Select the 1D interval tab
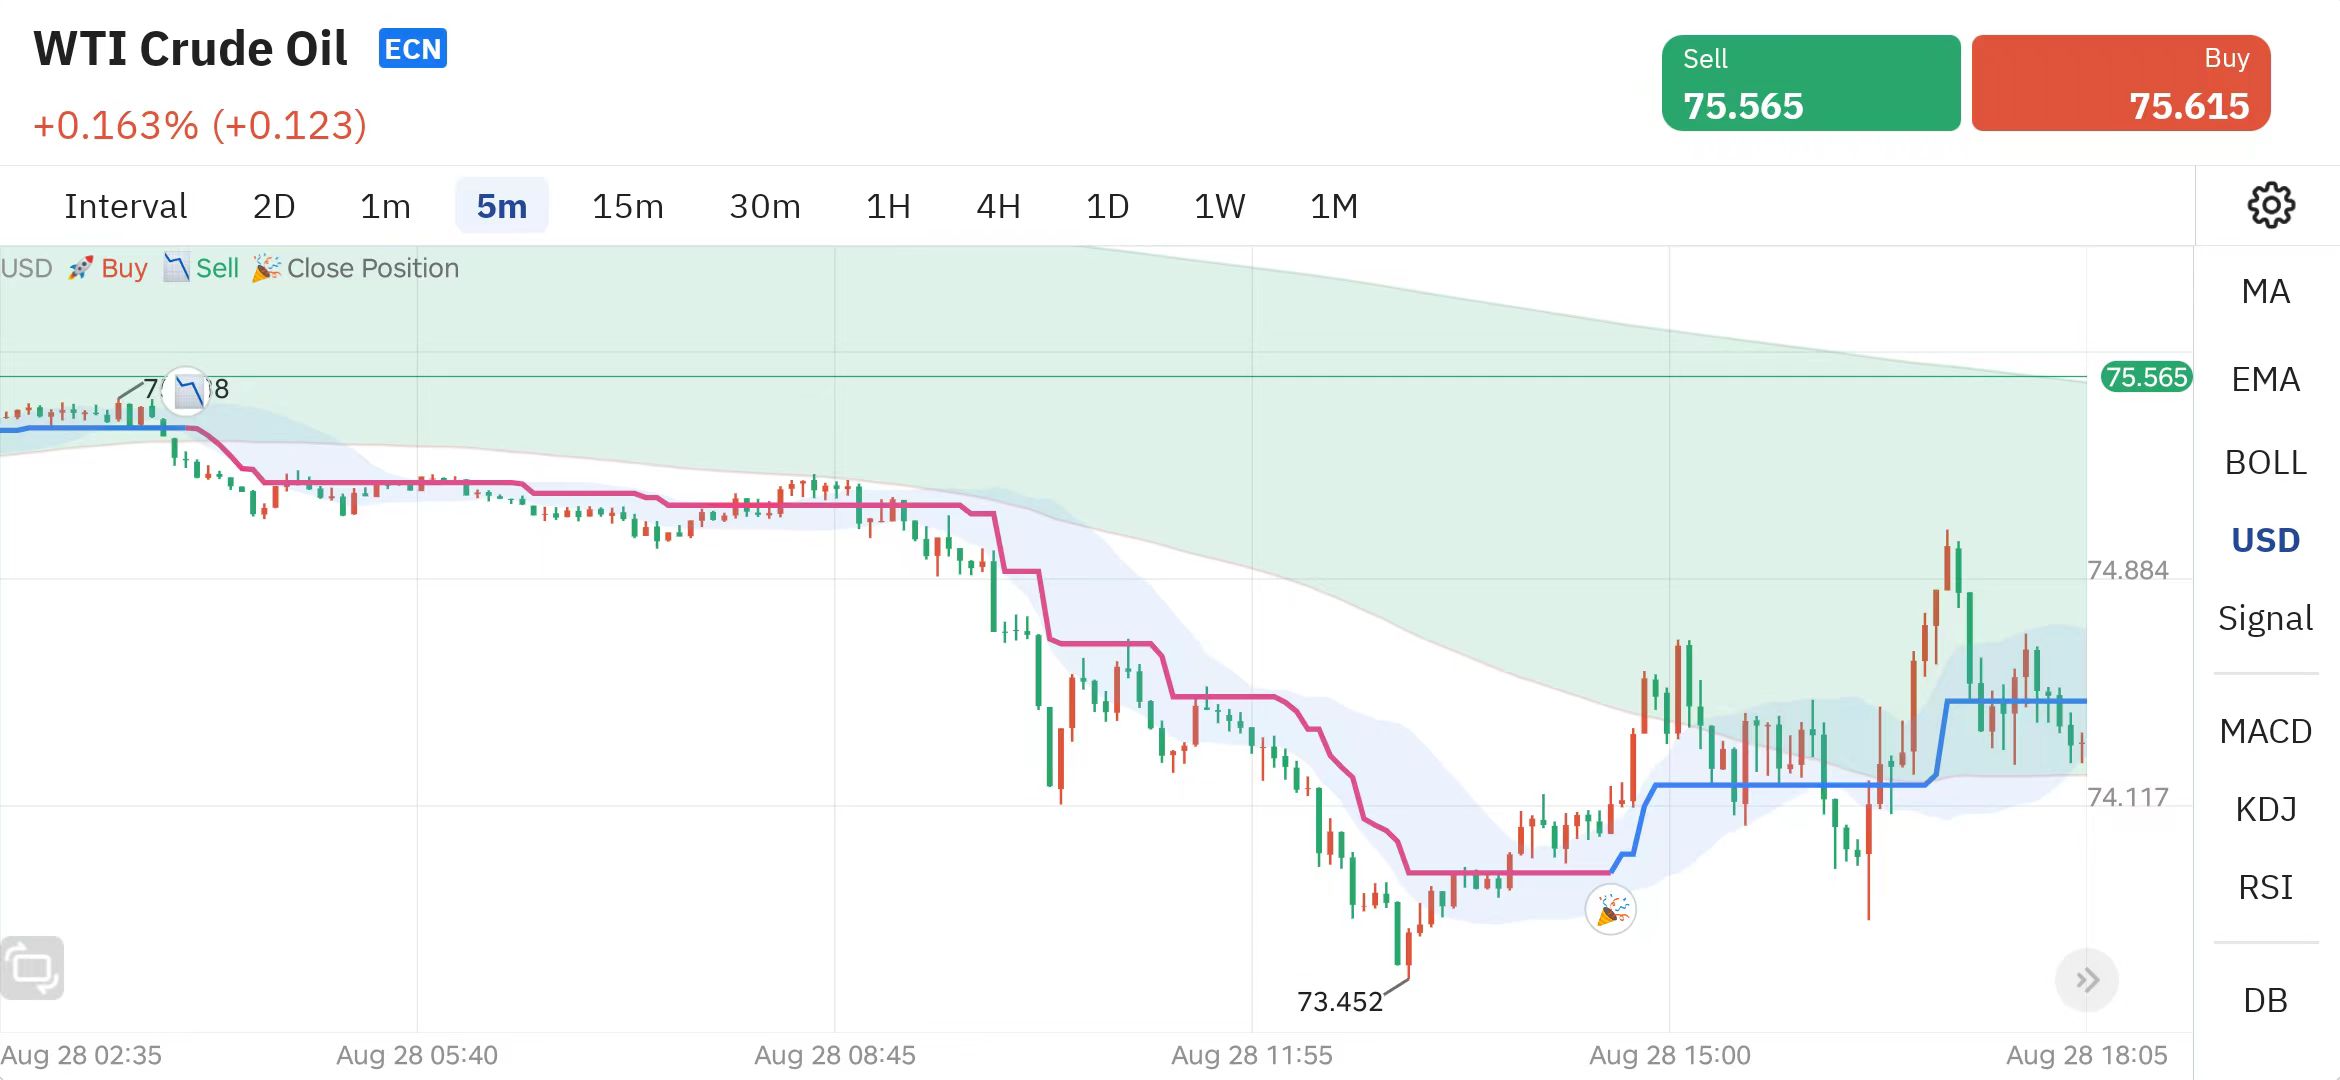 (1107, 206)
